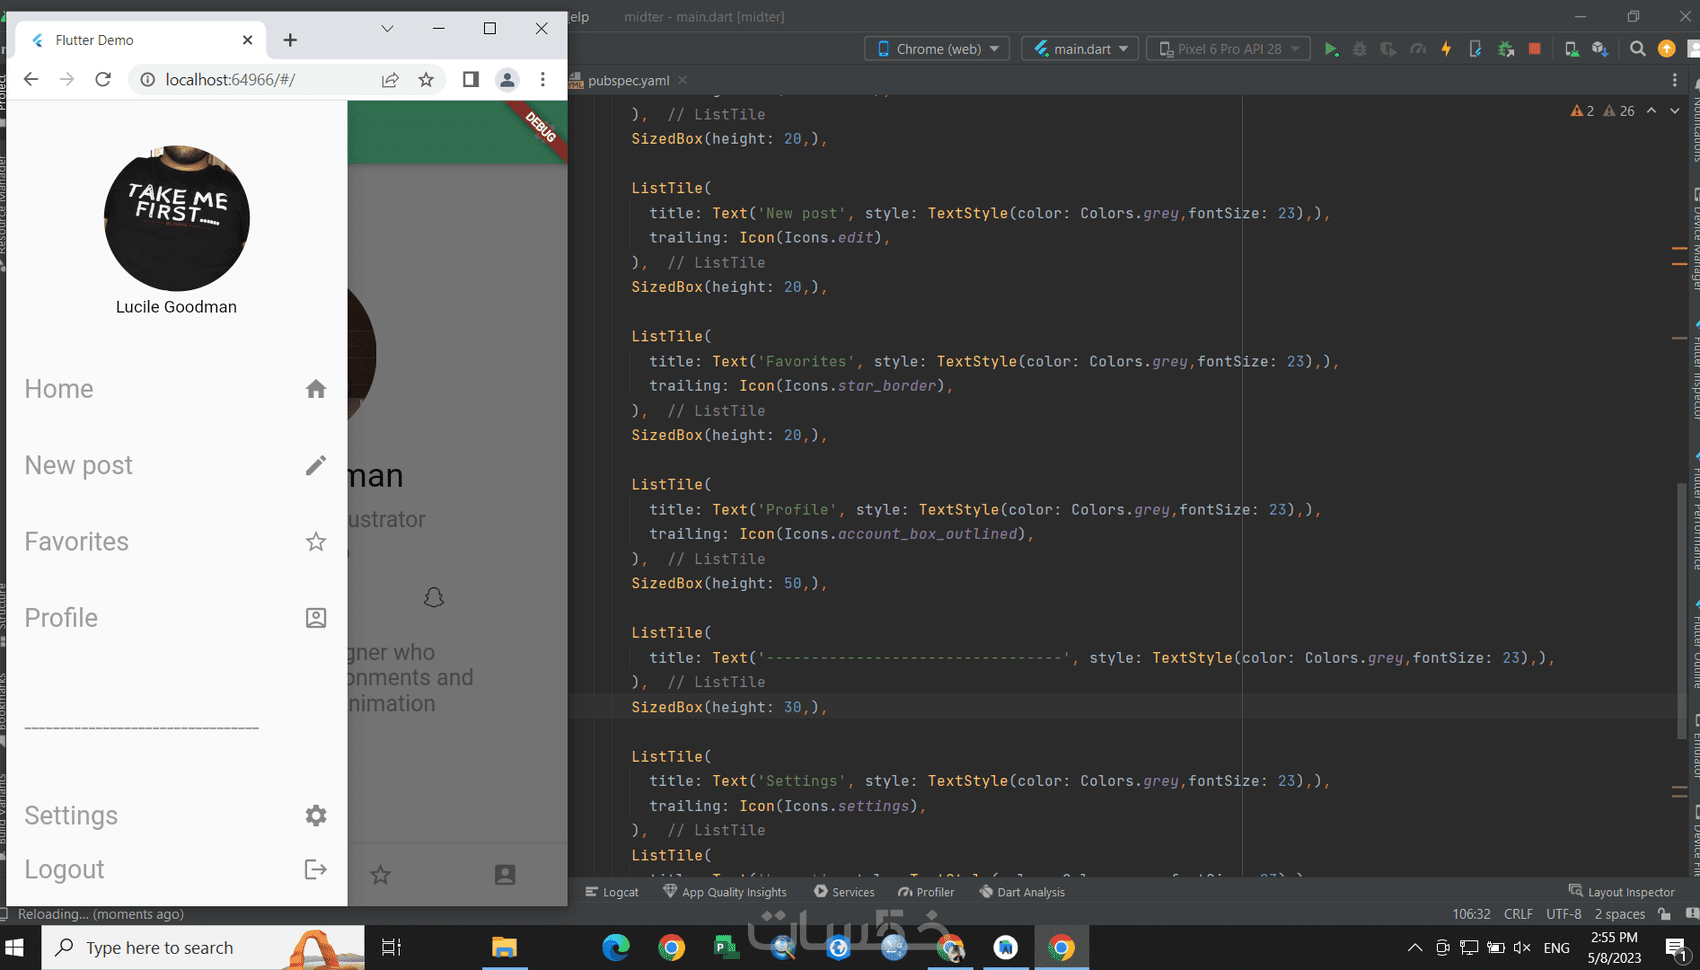Screen dimensions: 1700x970
Task: Open the Chrome three-dot menu
Action: click(543, 80)
